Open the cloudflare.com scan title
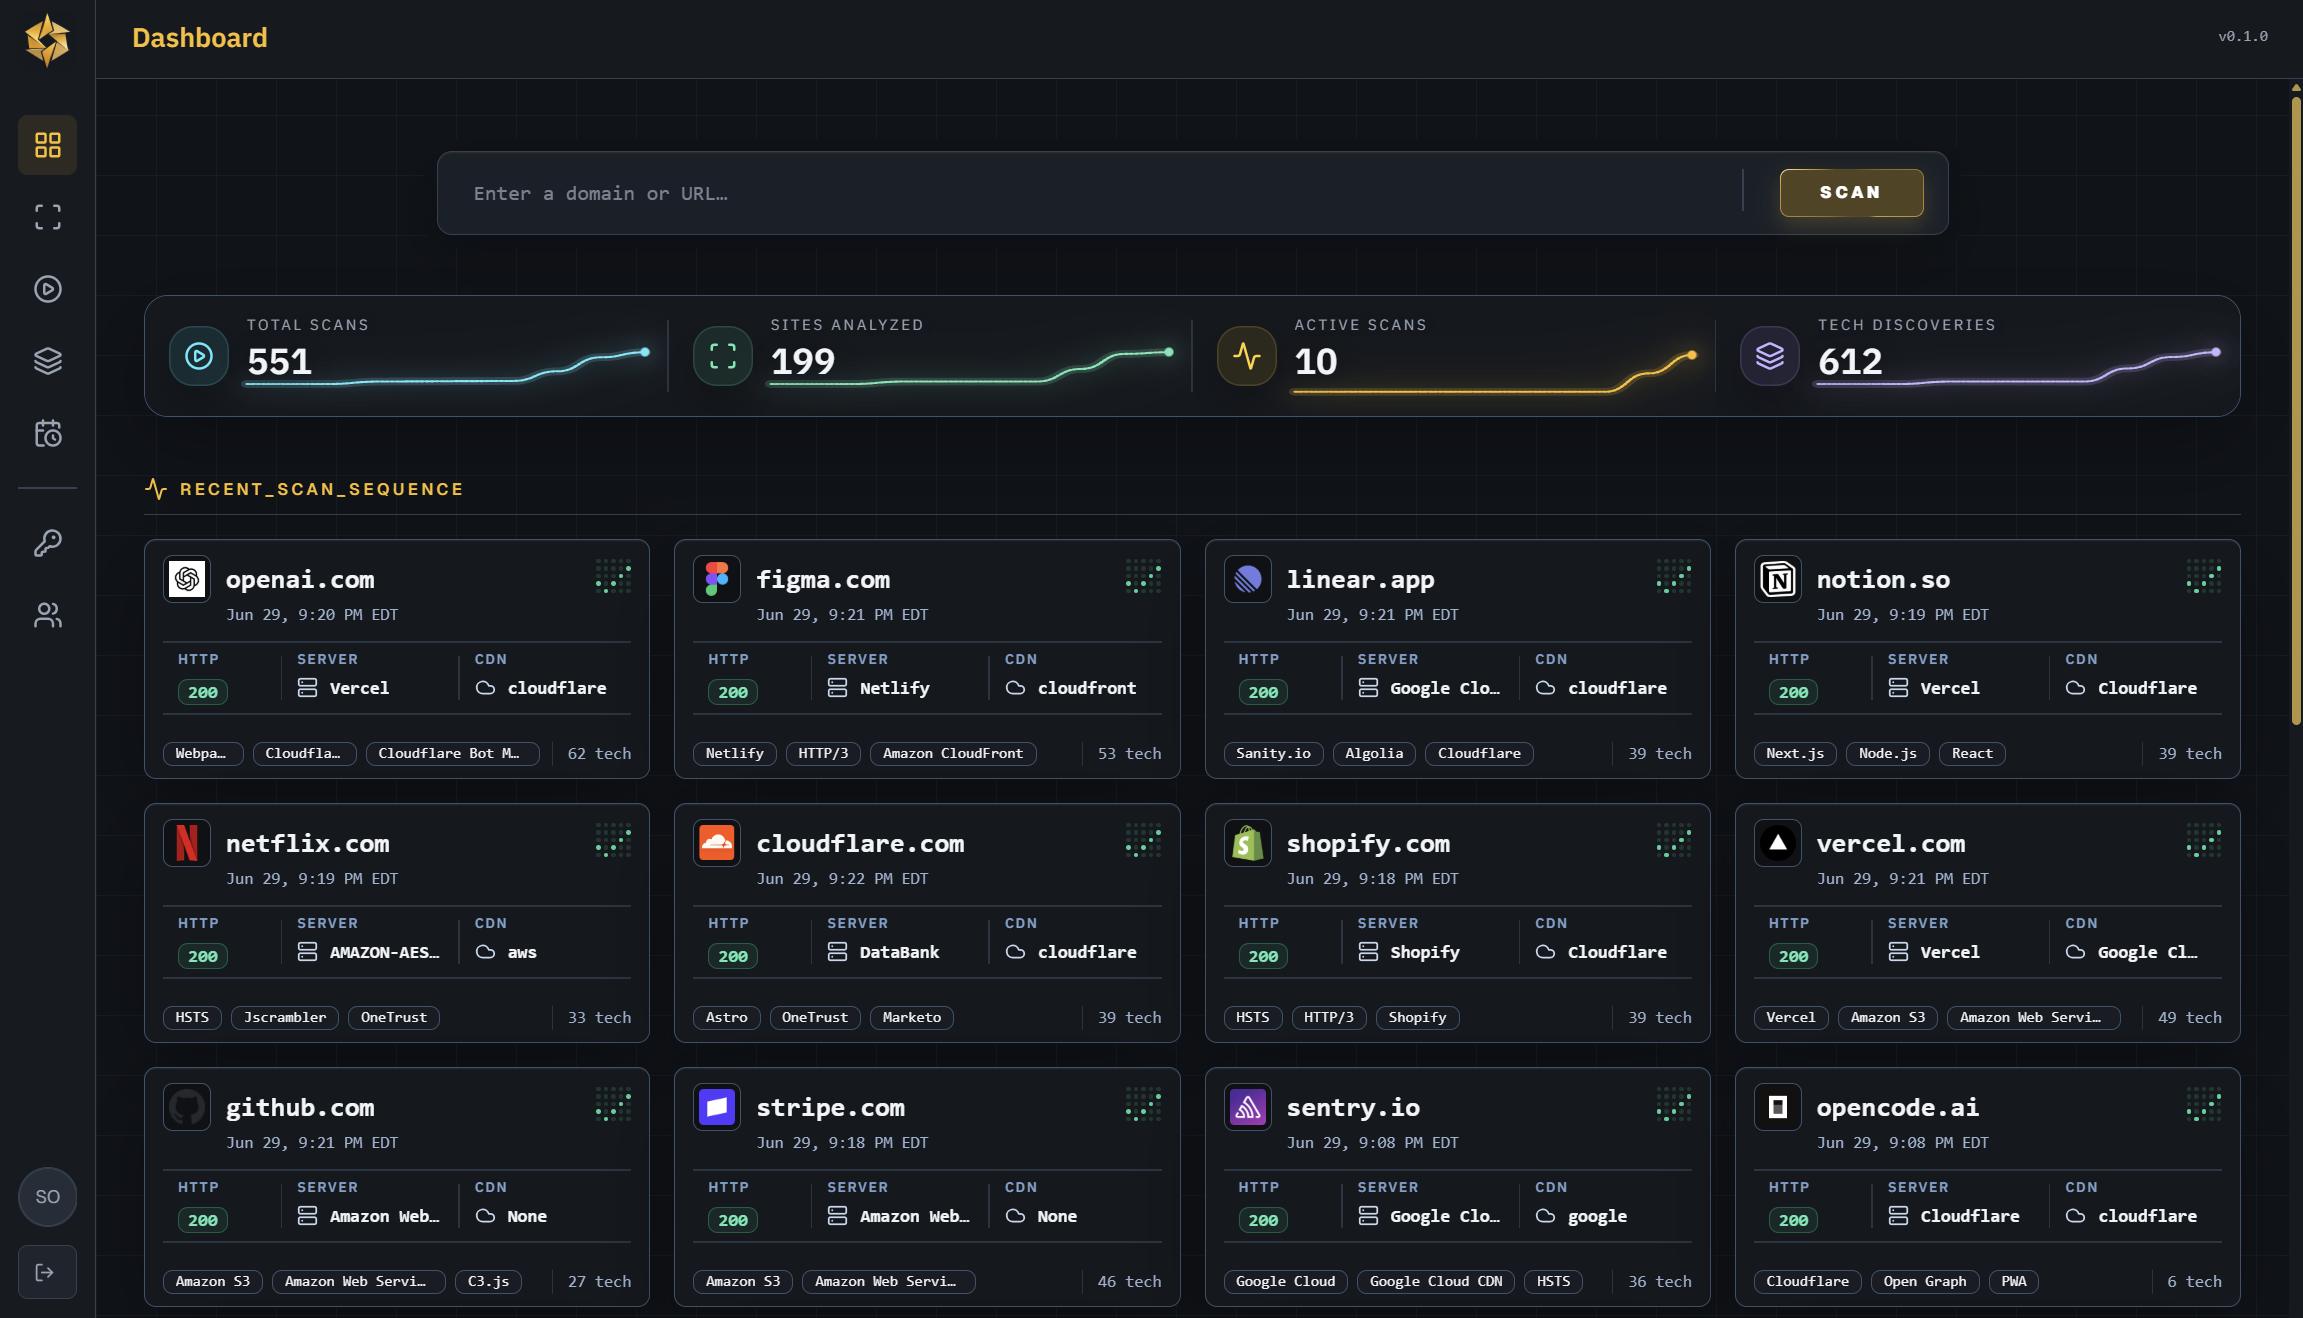The height and width of the screenshot is (1318, 2303). click(x=860, y=843)
